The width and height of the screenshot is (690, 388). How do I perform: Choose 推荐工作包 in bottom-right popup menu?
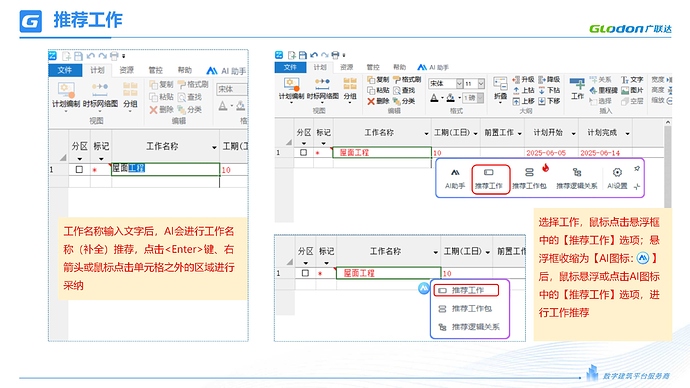click(465, 309)
